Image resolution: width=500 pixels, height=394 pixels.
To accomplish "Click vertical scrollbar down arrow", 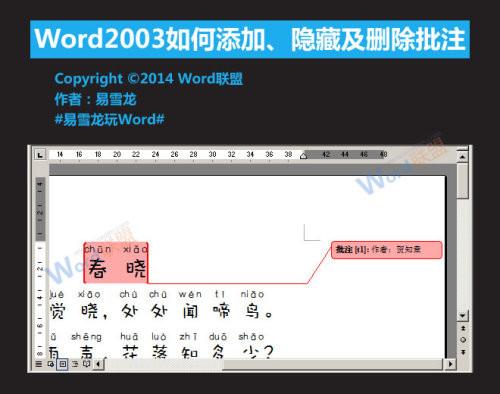I will (x=463, y=315).
